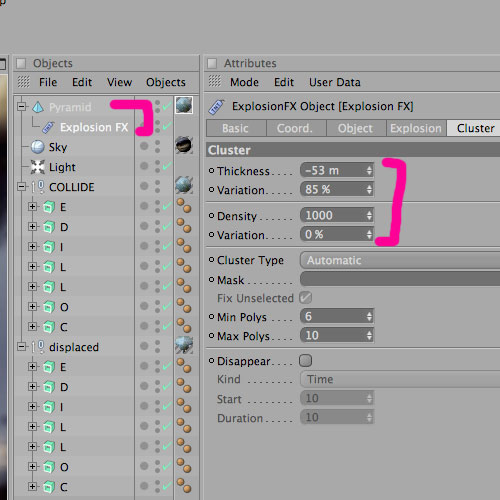Toggle the Light object's green checkmark
The height and width of the screenshot is (500, 500).
tap(167, 166)
